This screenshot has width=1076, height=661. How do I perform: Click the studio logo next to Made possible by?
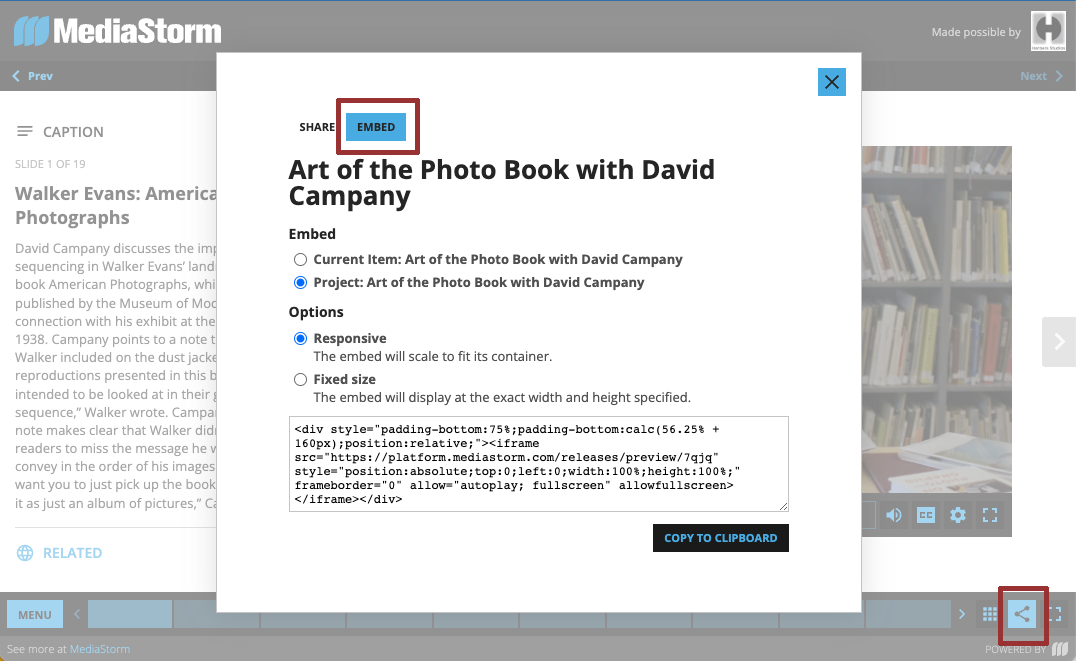coord(1048,31)
